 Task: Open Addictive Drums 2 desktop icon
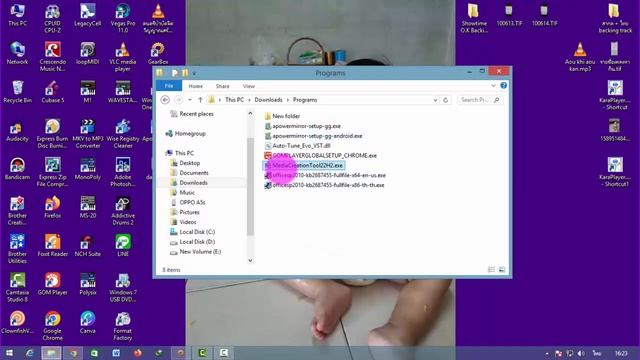click(x=123, y=211)
